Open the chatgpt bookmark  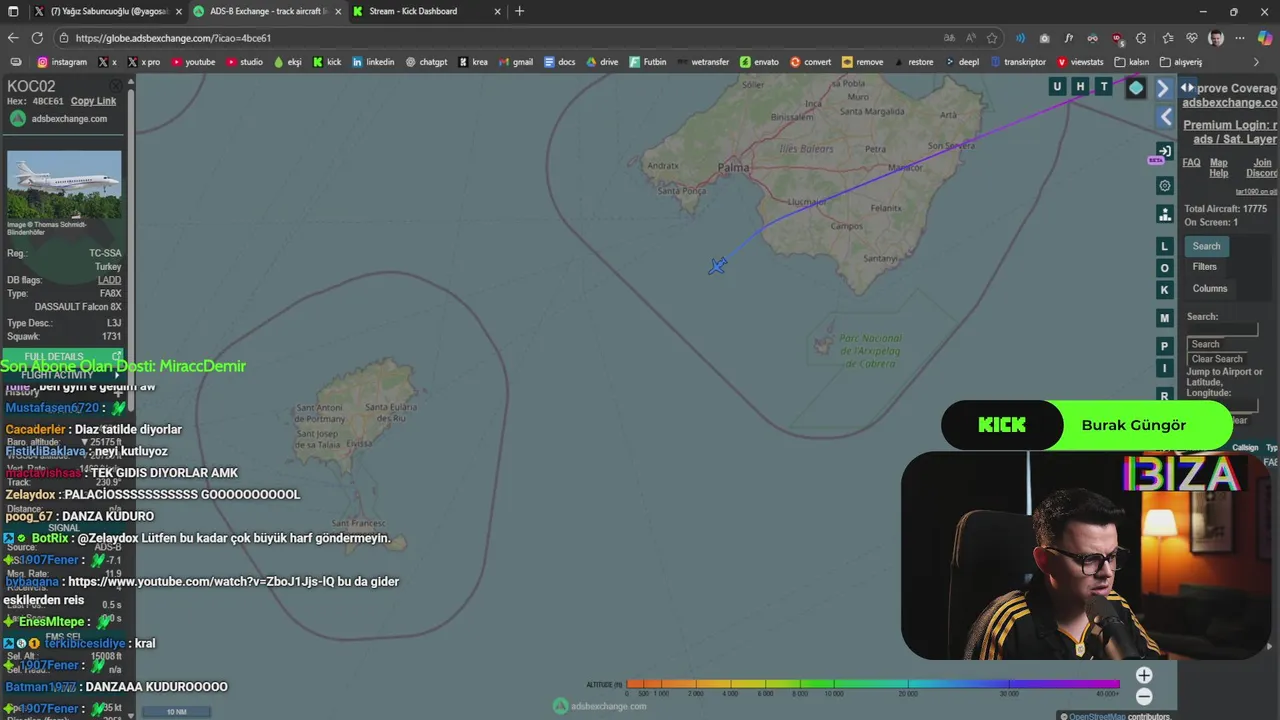pyautogui.click(x=426, y=62)
